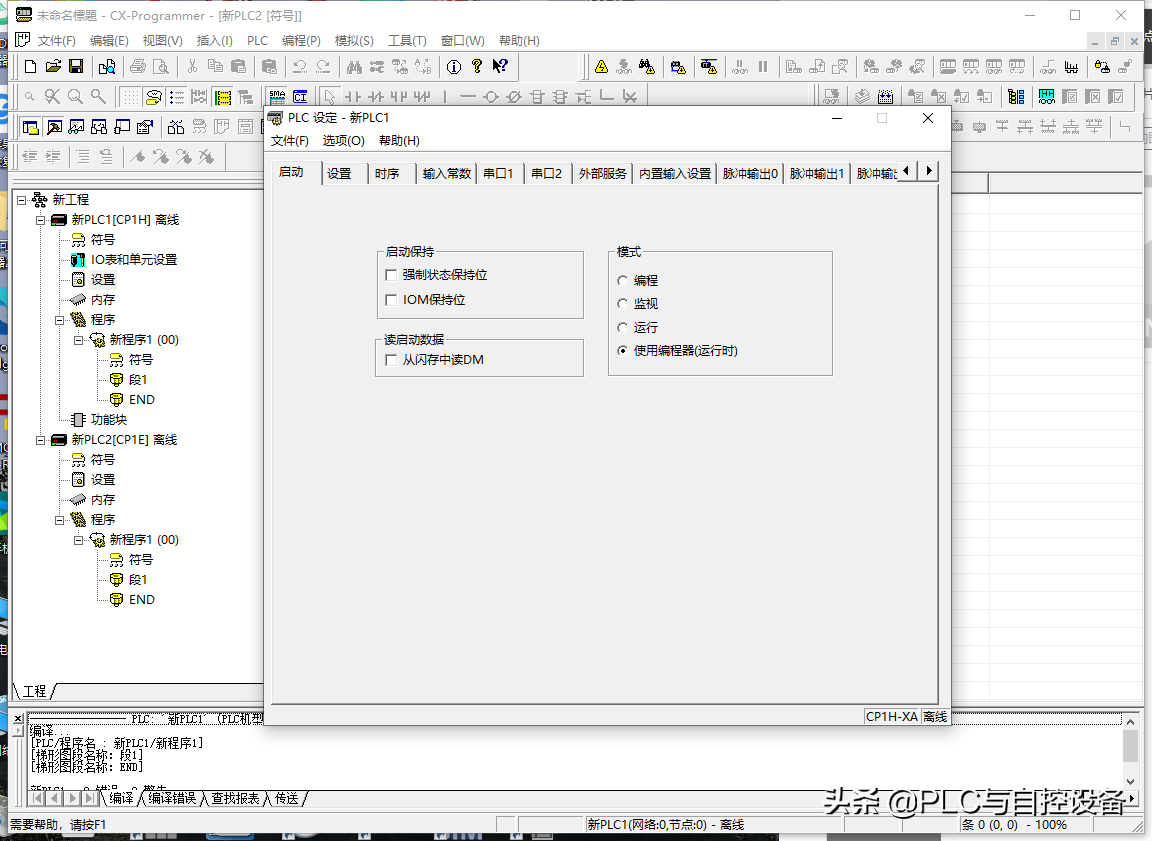1152x841 pixels.
Task: Open 工具(T) menu in main window
Action: click(x=407, y=40)
